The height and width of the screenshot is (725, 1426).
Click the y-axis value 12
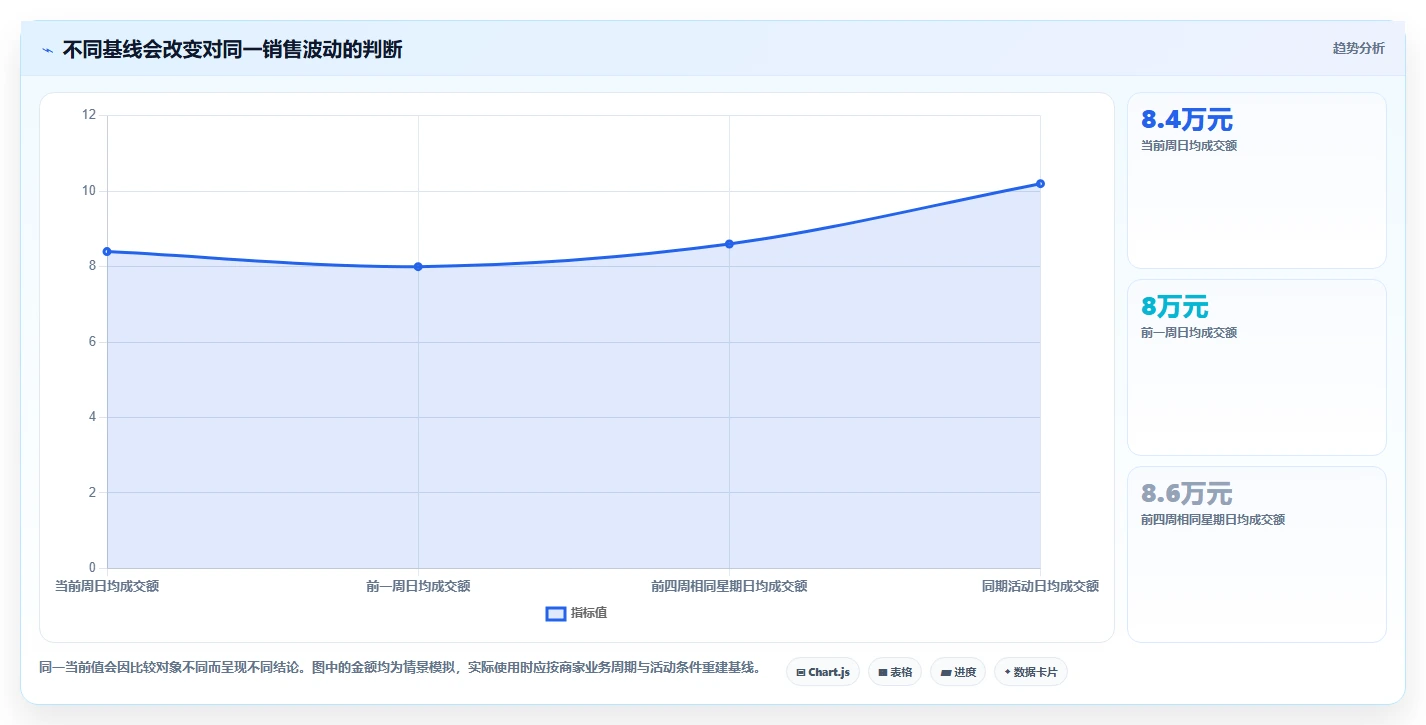point(89,115)
